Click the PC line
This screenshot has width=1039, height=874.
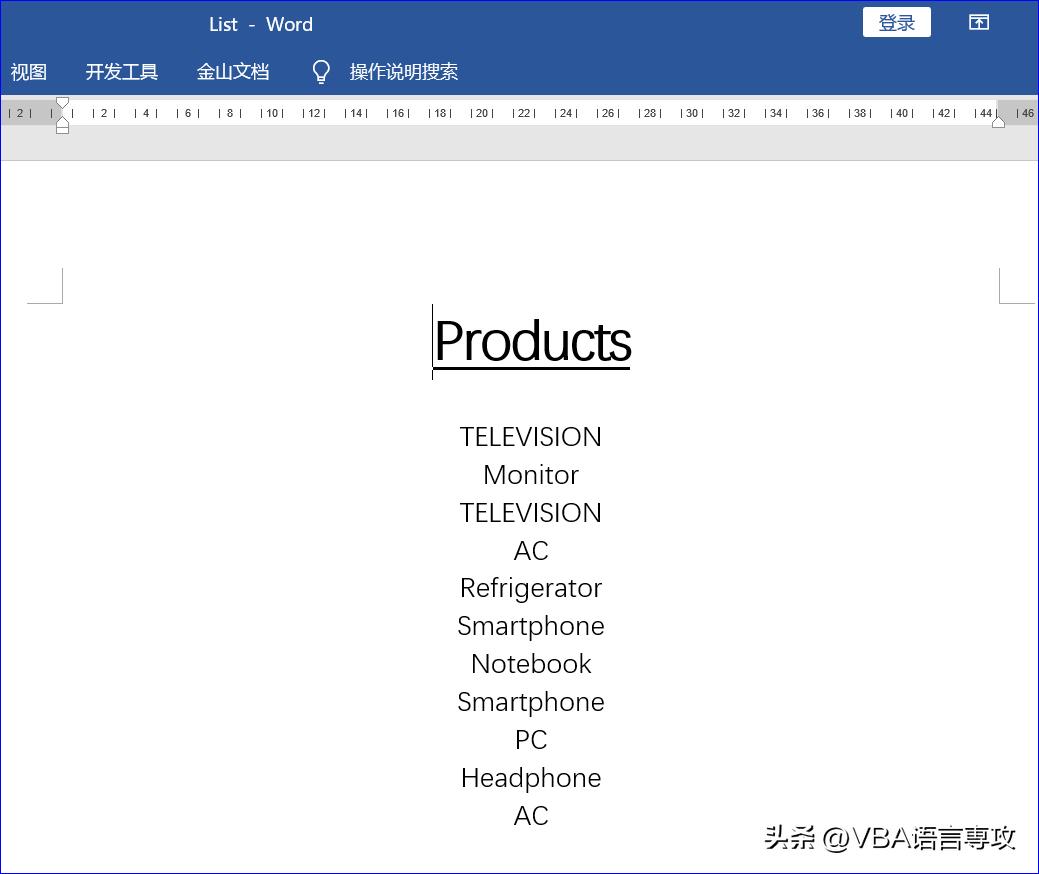(x=531, y=740)
